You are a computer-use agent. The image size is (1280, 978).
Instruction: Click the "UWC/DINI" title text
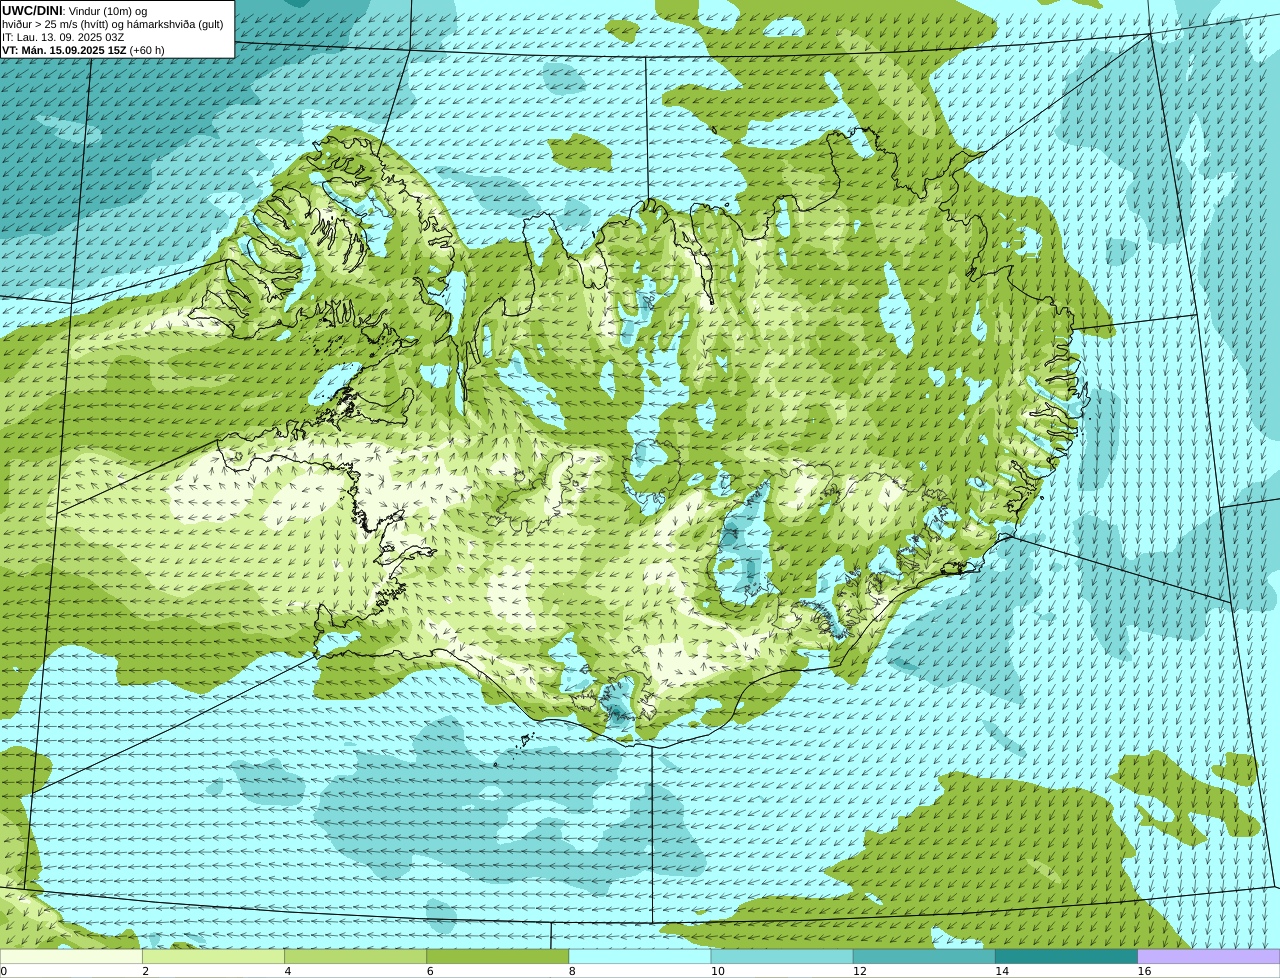point(32,11)
